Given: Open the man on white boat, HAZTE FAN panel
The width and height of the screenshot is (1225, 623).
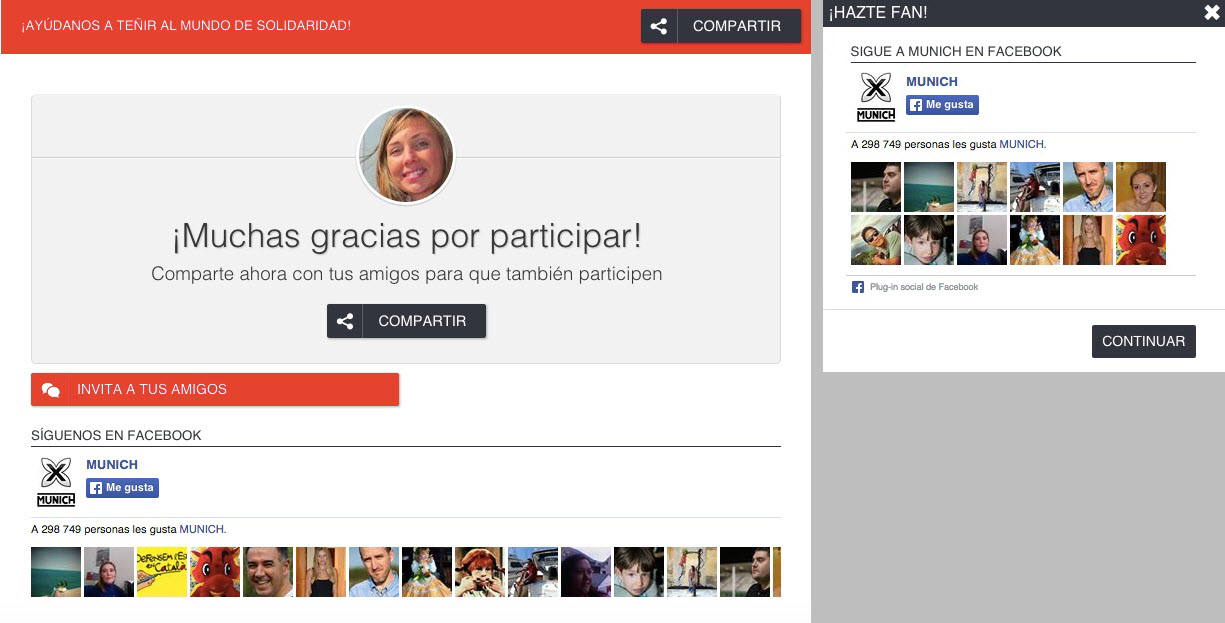Looking at the screenshot, I should (1035, 187).
